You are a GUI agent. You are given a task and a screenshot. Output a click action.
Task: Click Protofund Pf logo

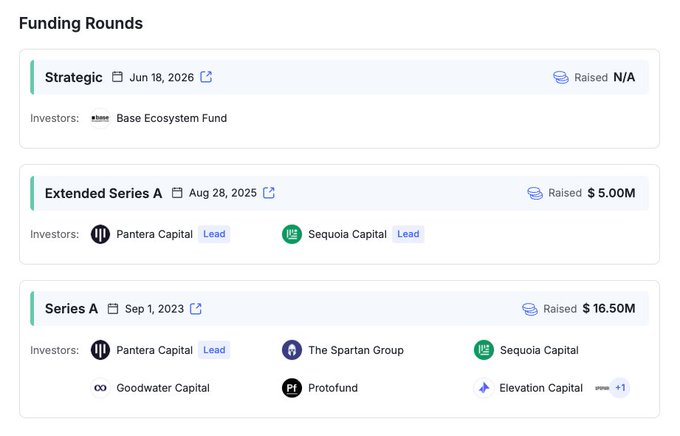292,388
